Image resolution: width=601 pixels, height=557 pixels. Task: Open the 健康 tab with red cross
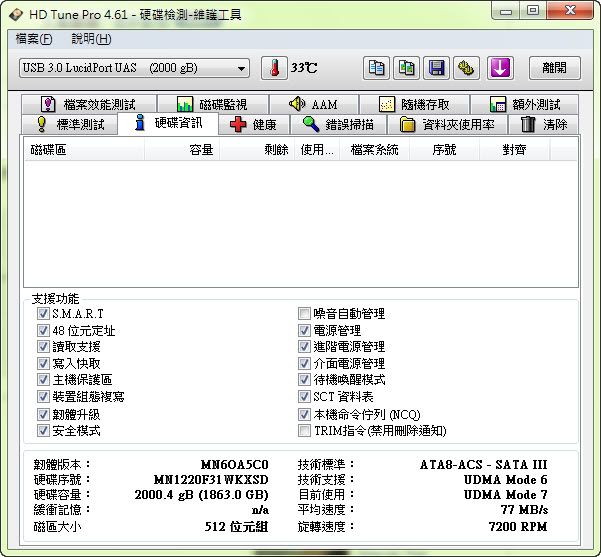point(253,125)
